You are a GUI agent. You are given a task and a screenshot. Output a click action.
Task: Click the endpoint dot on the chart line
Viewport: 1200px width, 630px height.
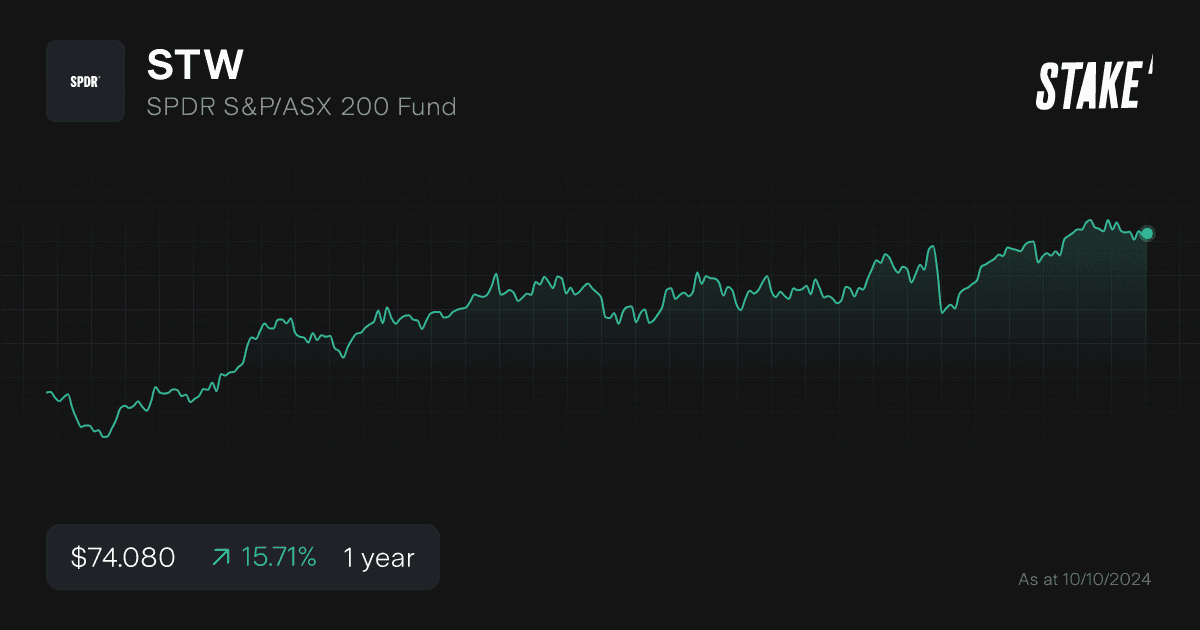tap(1146, 233)
